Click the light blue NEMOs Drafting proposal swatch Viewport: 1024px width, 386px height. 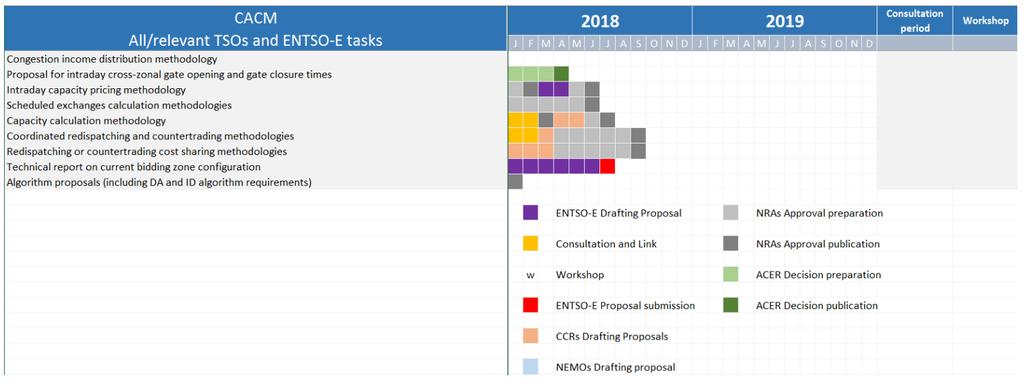530,366
